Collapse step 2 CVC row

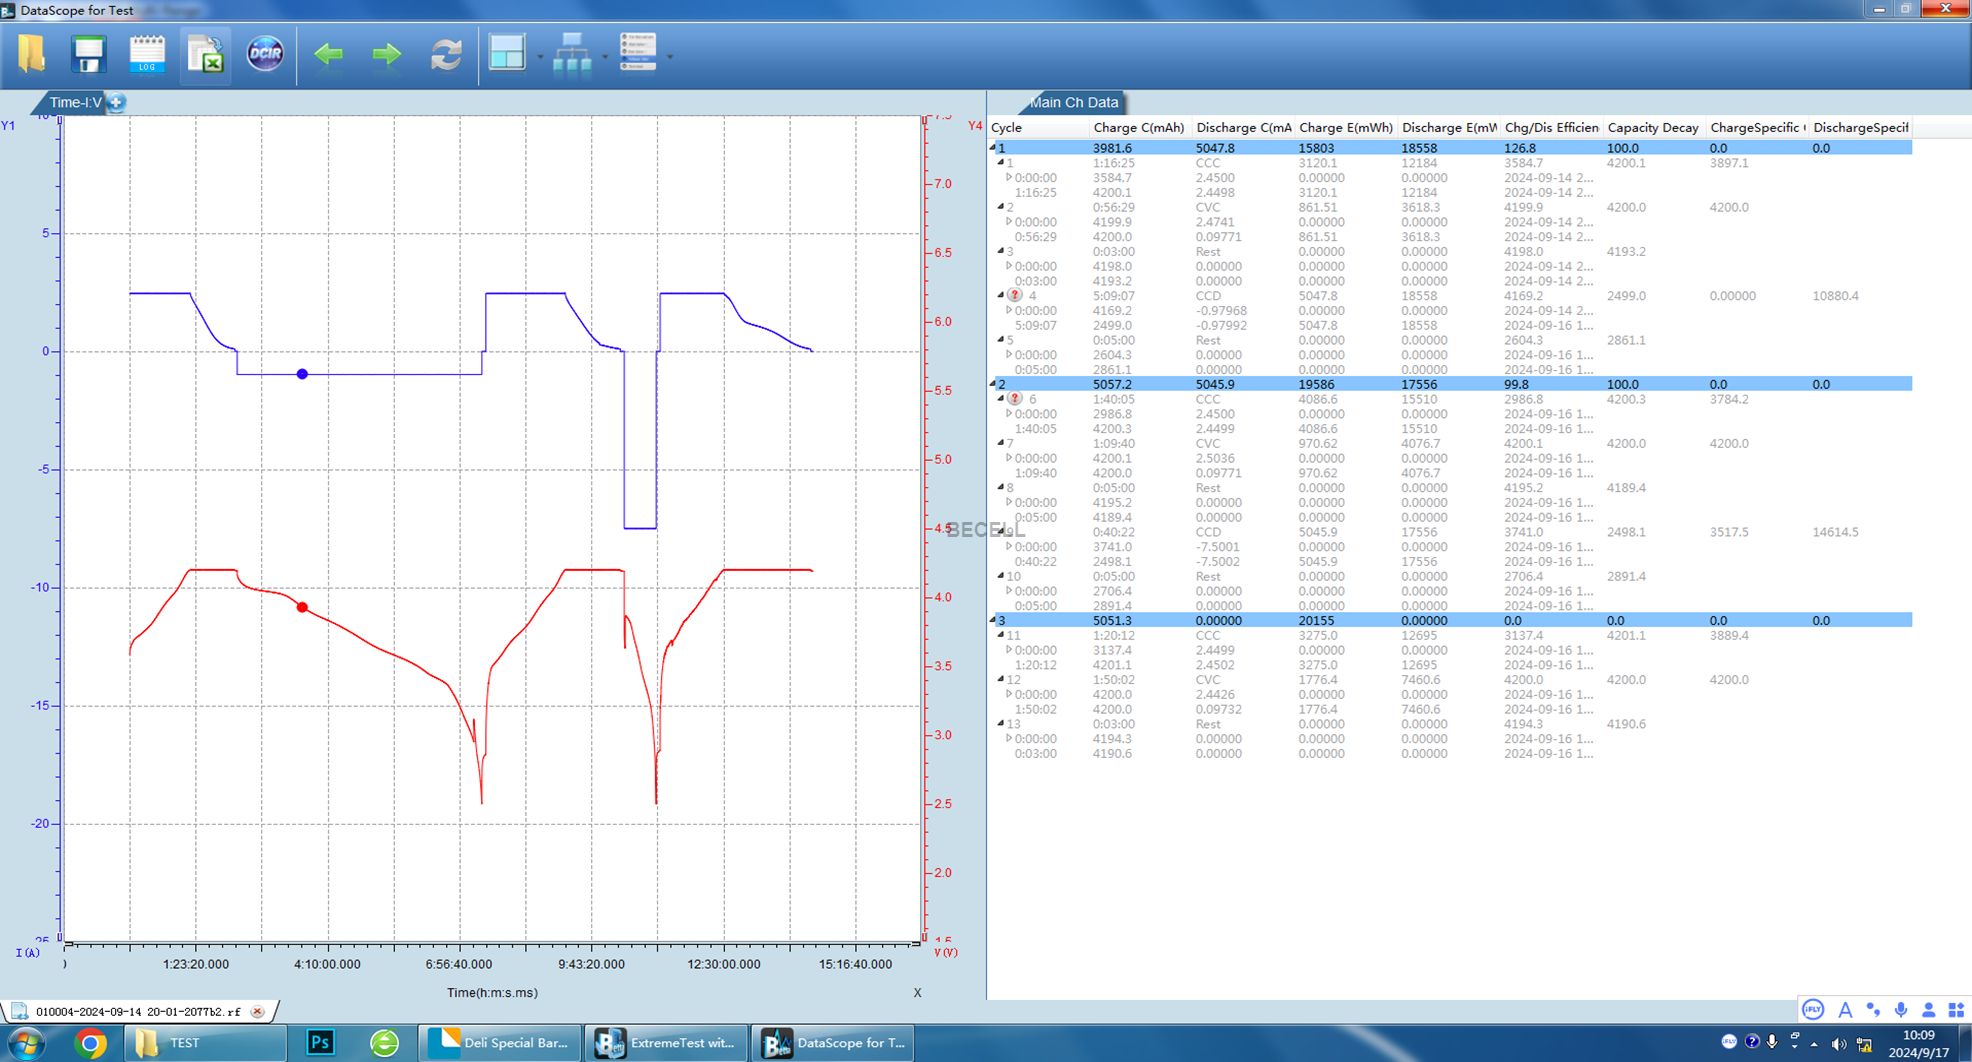click(x=1001, y=207)
